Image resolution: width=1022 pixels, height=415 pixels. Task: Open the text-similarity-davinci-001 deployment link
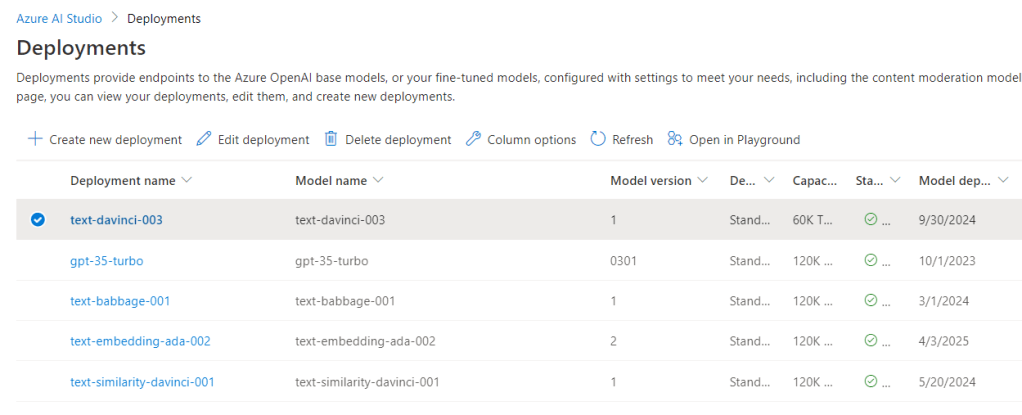[142, 381]
